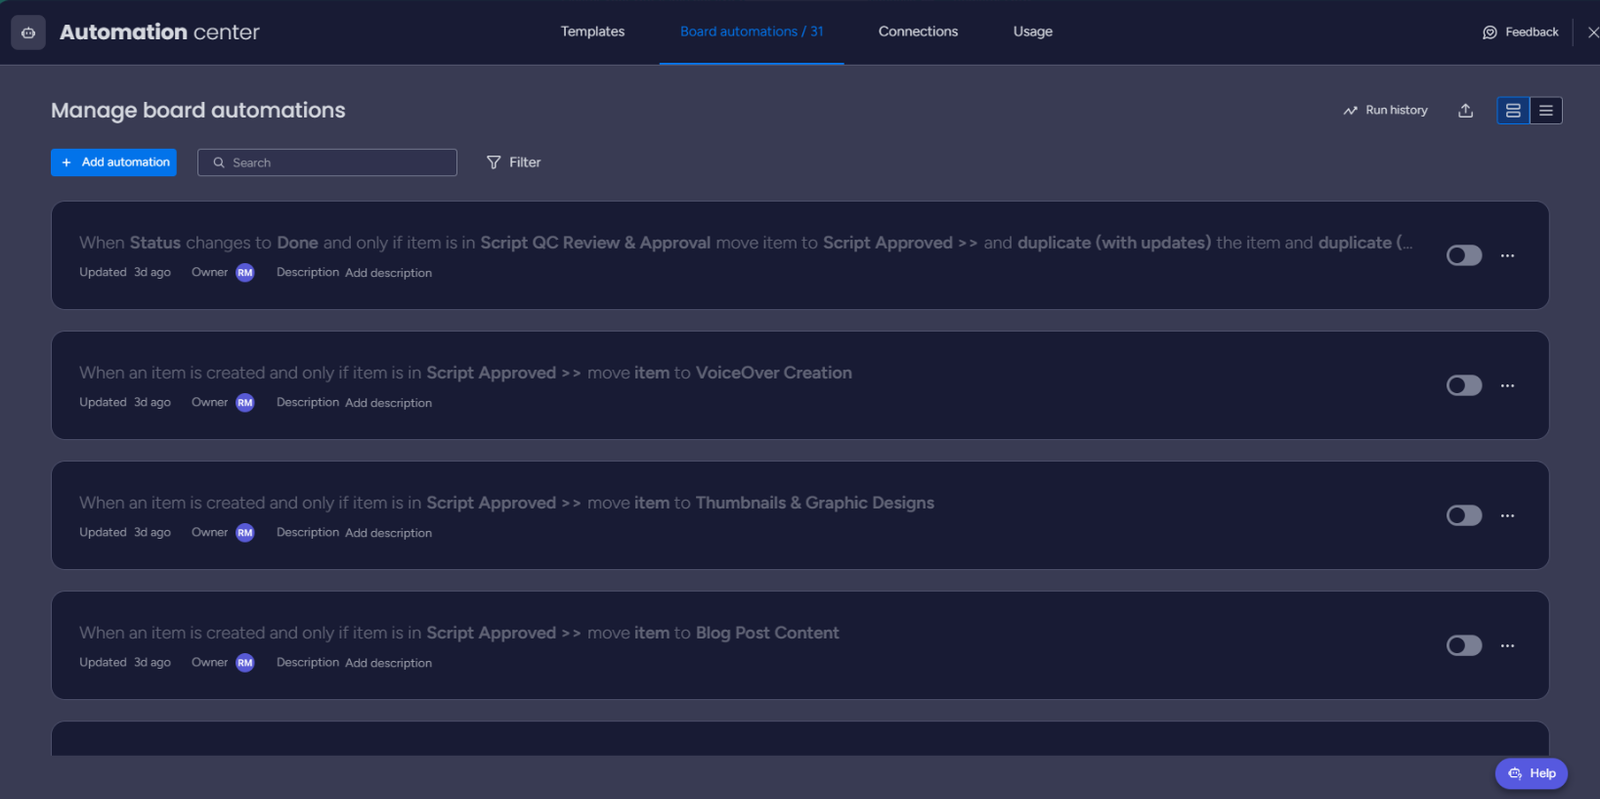Open three-dot menu for VoiceOver Creation automation
Screen dimensions: 1600x799
click(x=1507, y=386)
